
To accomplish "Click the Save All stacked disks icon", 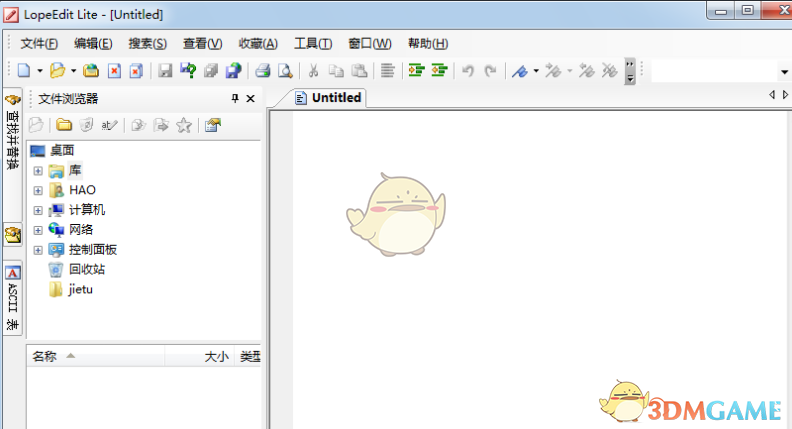I will click(x=211, y=70).
